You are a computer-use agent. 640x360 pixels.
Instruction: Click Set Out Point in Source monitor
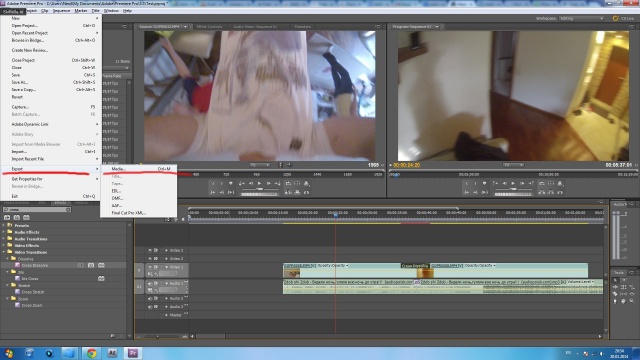click(222, 184)
